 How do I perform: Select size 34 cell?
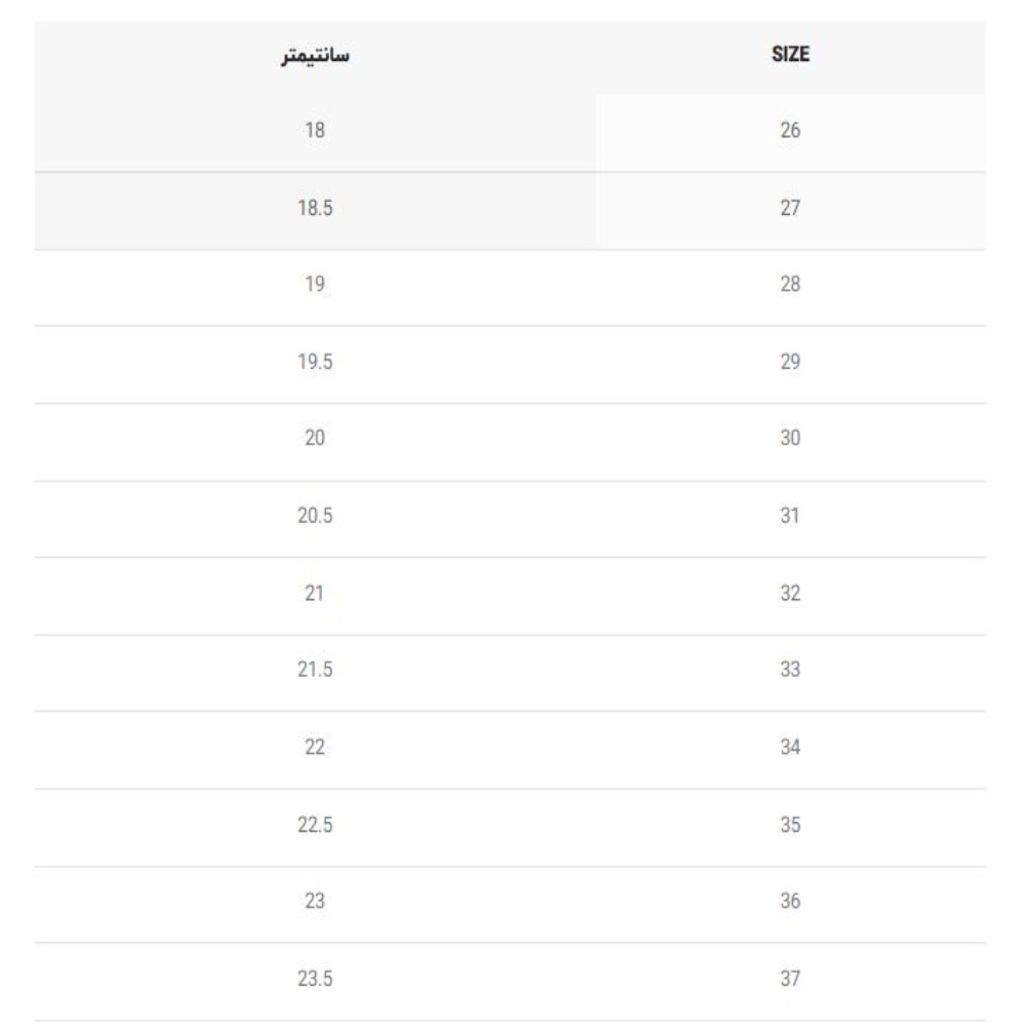point(790,747)
